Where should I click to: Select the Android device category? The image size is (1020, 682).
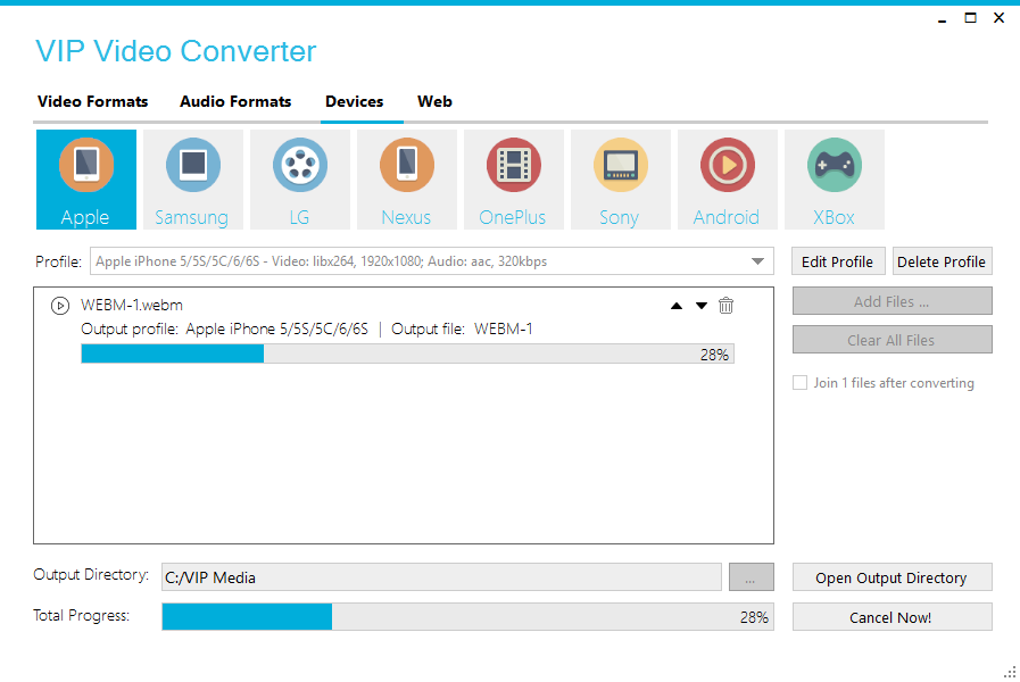727,180
